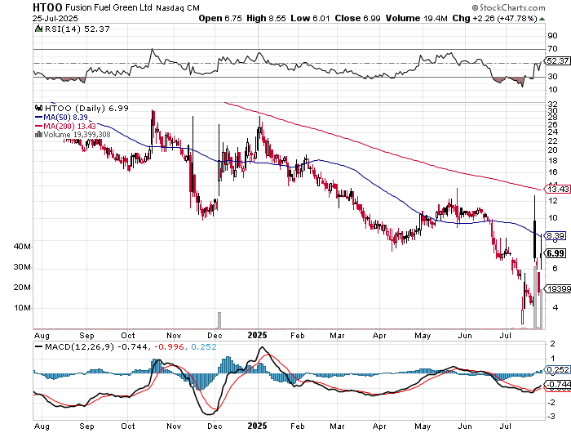Click the Fusion Fuel Green Ltd company name
The height and width of the screenshot is (433, 571).
point(109,7)
